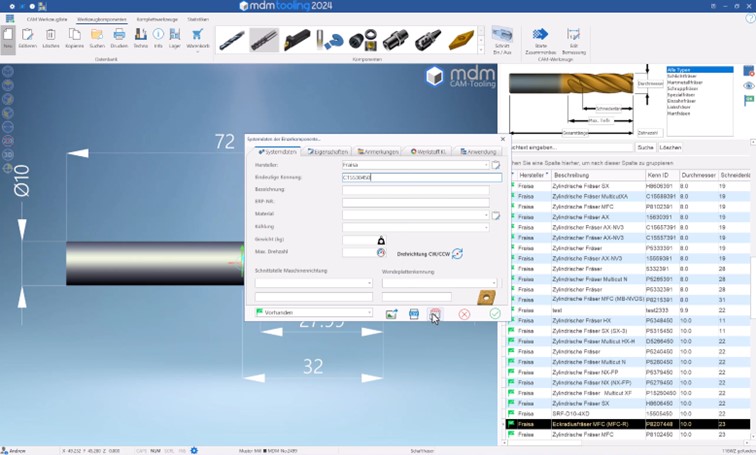Select the component with blue hook icon
Viewport: 756px width, 455px height.
click(330, 40)
